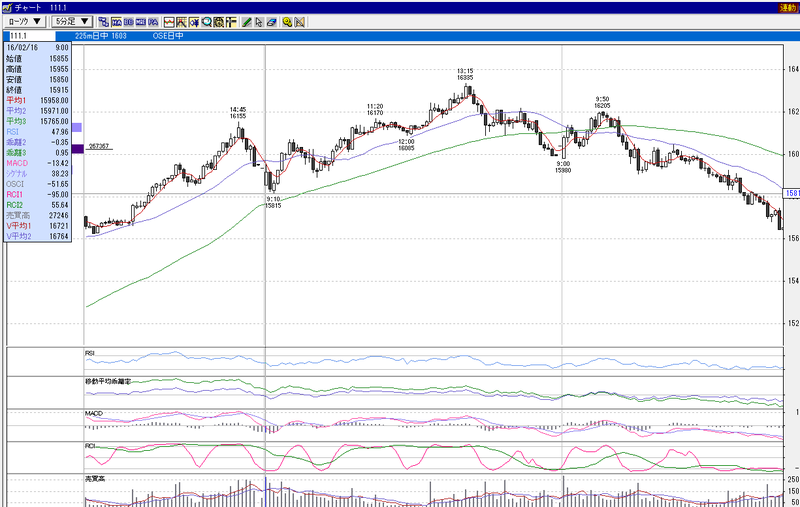Click the red line chart icon
800x507 pixels.
tap(169, 22)
